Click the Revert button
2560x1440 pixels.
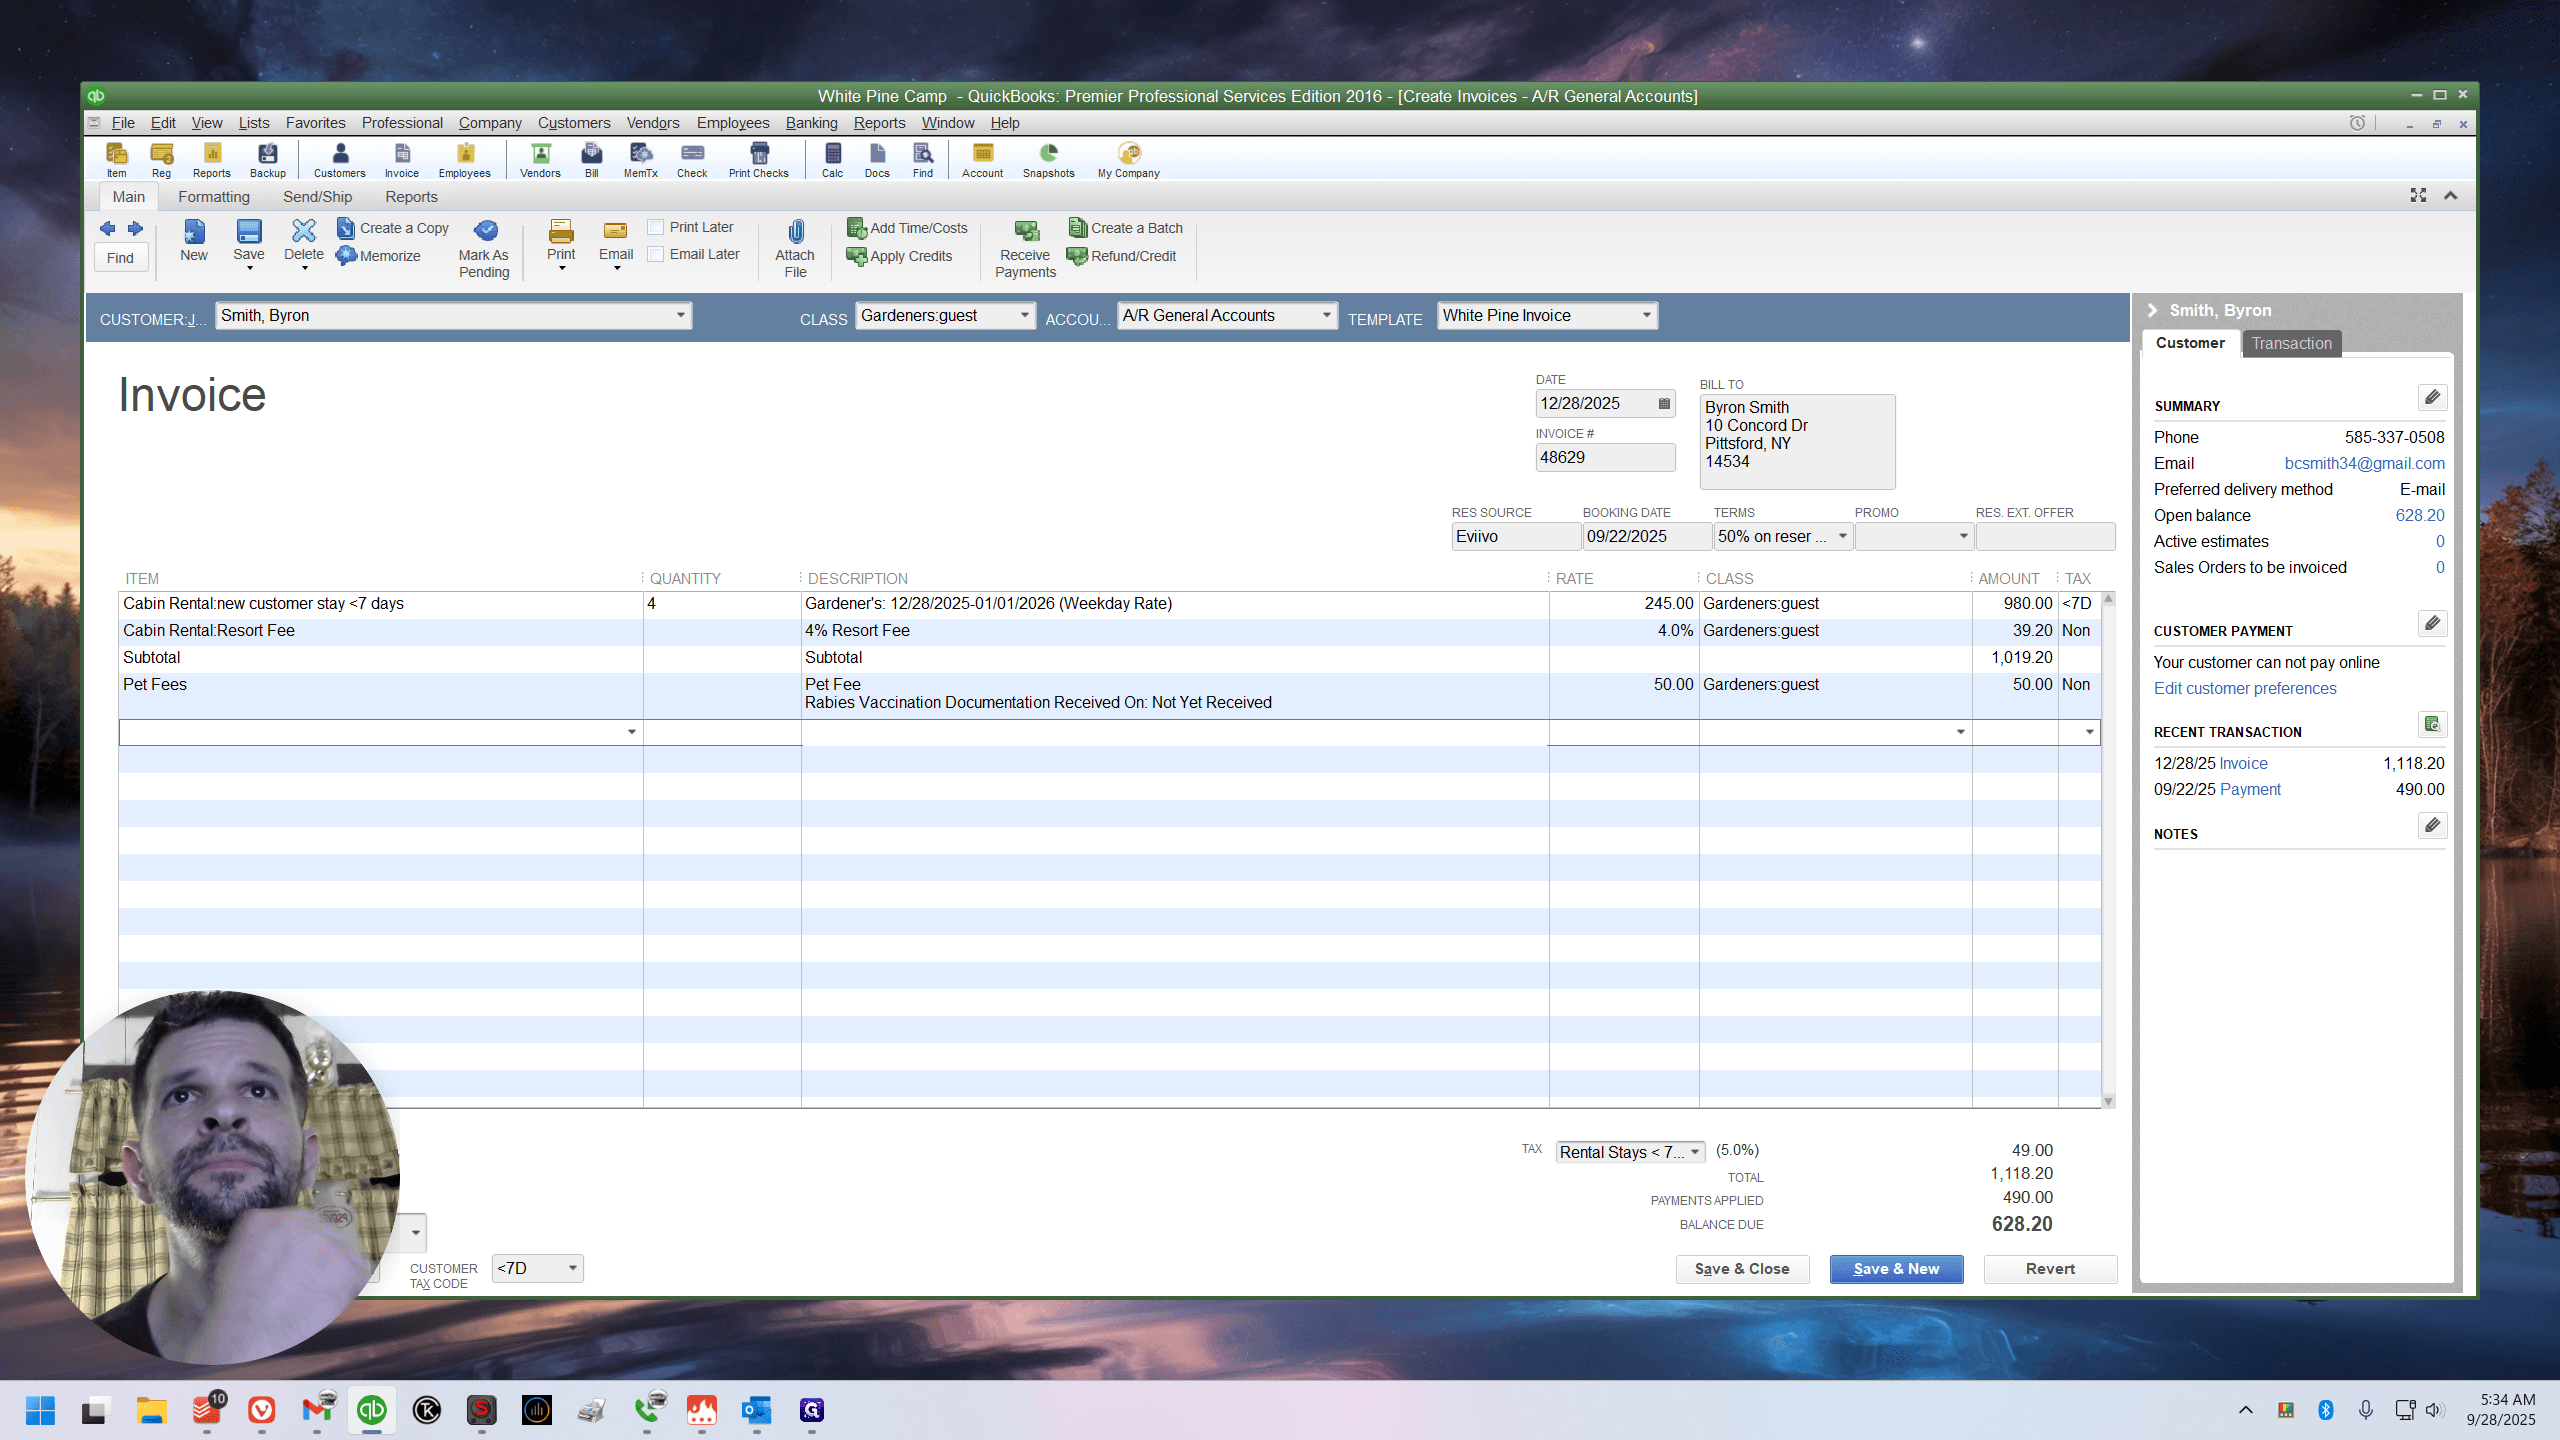(2050, 1269)
